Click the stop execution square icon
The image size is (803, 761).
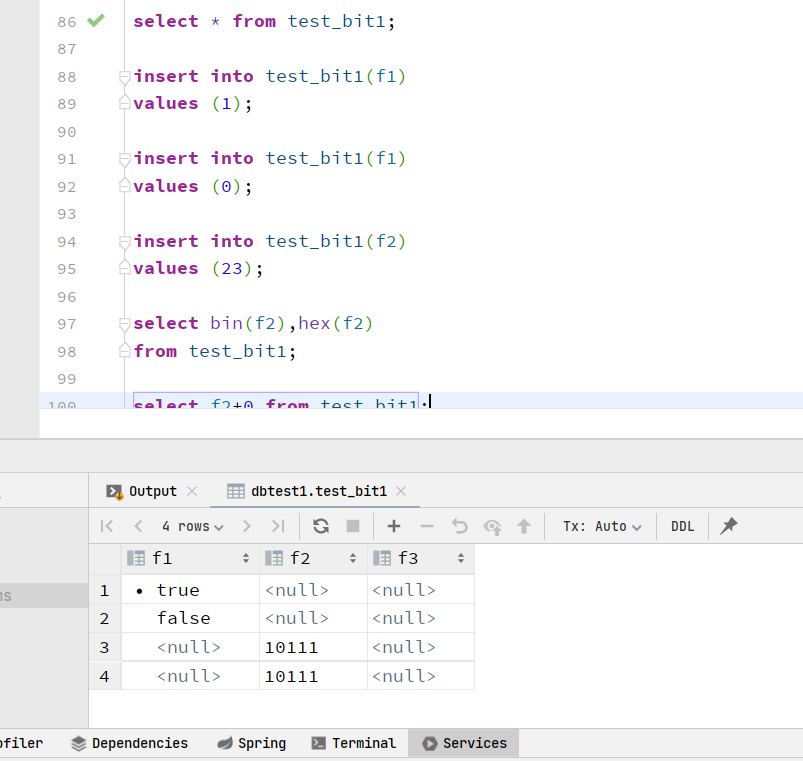click(353, 526)
